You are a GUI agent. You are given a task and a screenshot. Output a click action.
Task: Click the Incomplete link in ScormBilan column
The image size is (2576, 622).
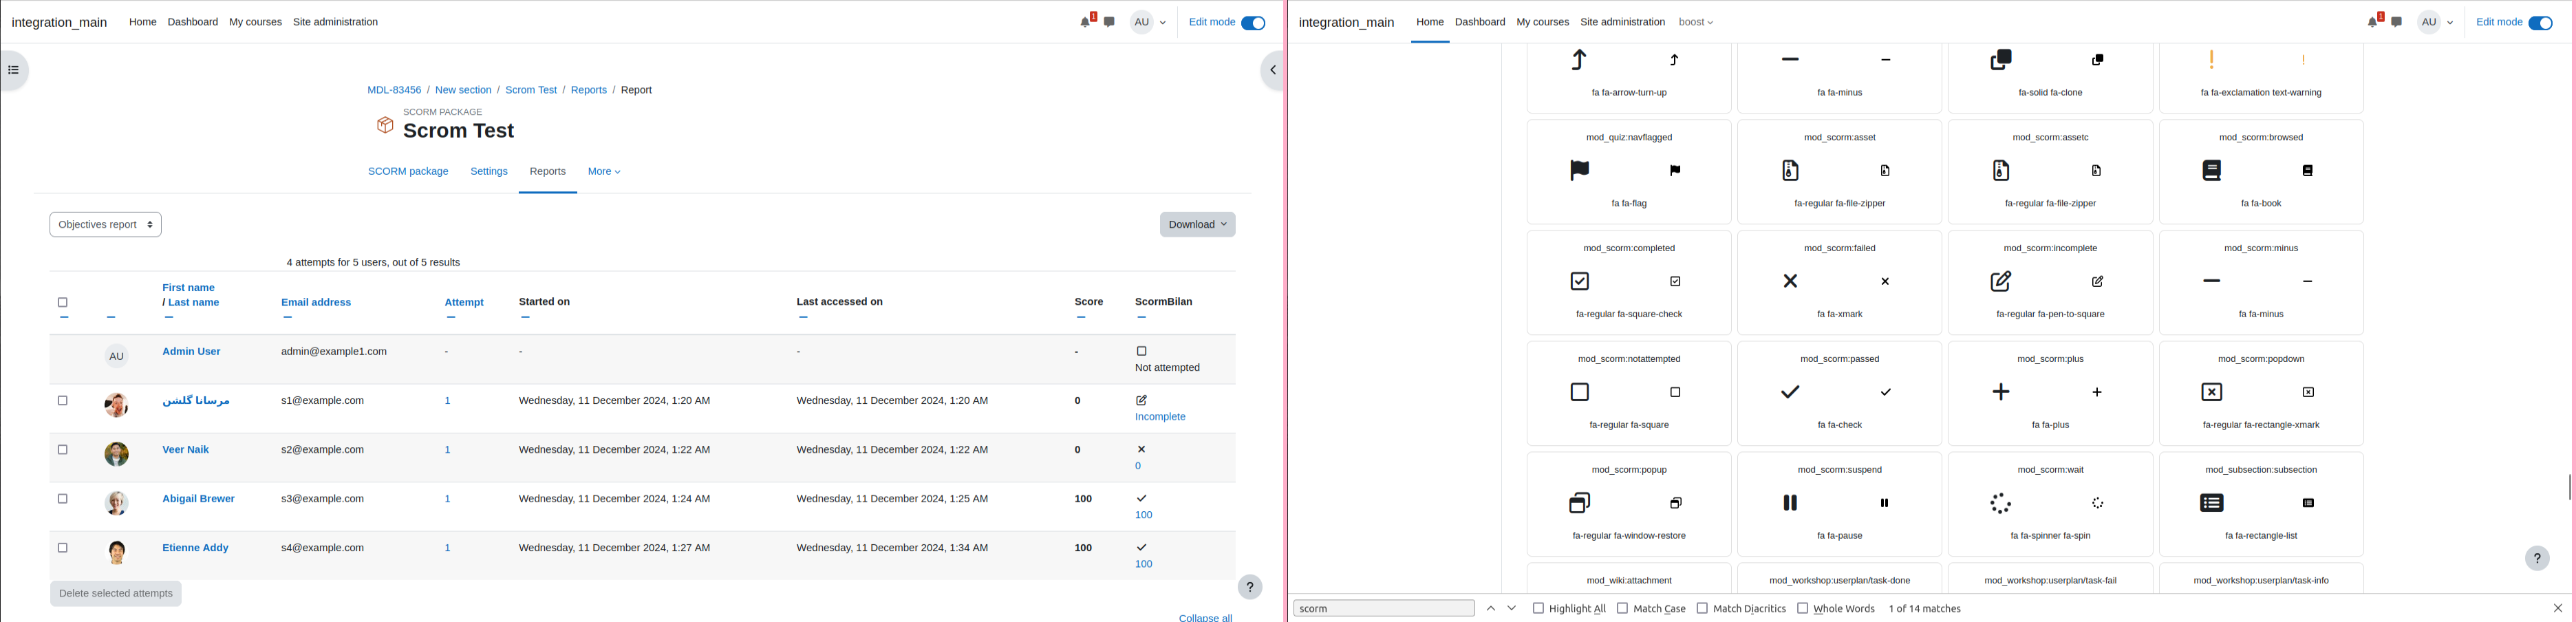(1160, 417)
